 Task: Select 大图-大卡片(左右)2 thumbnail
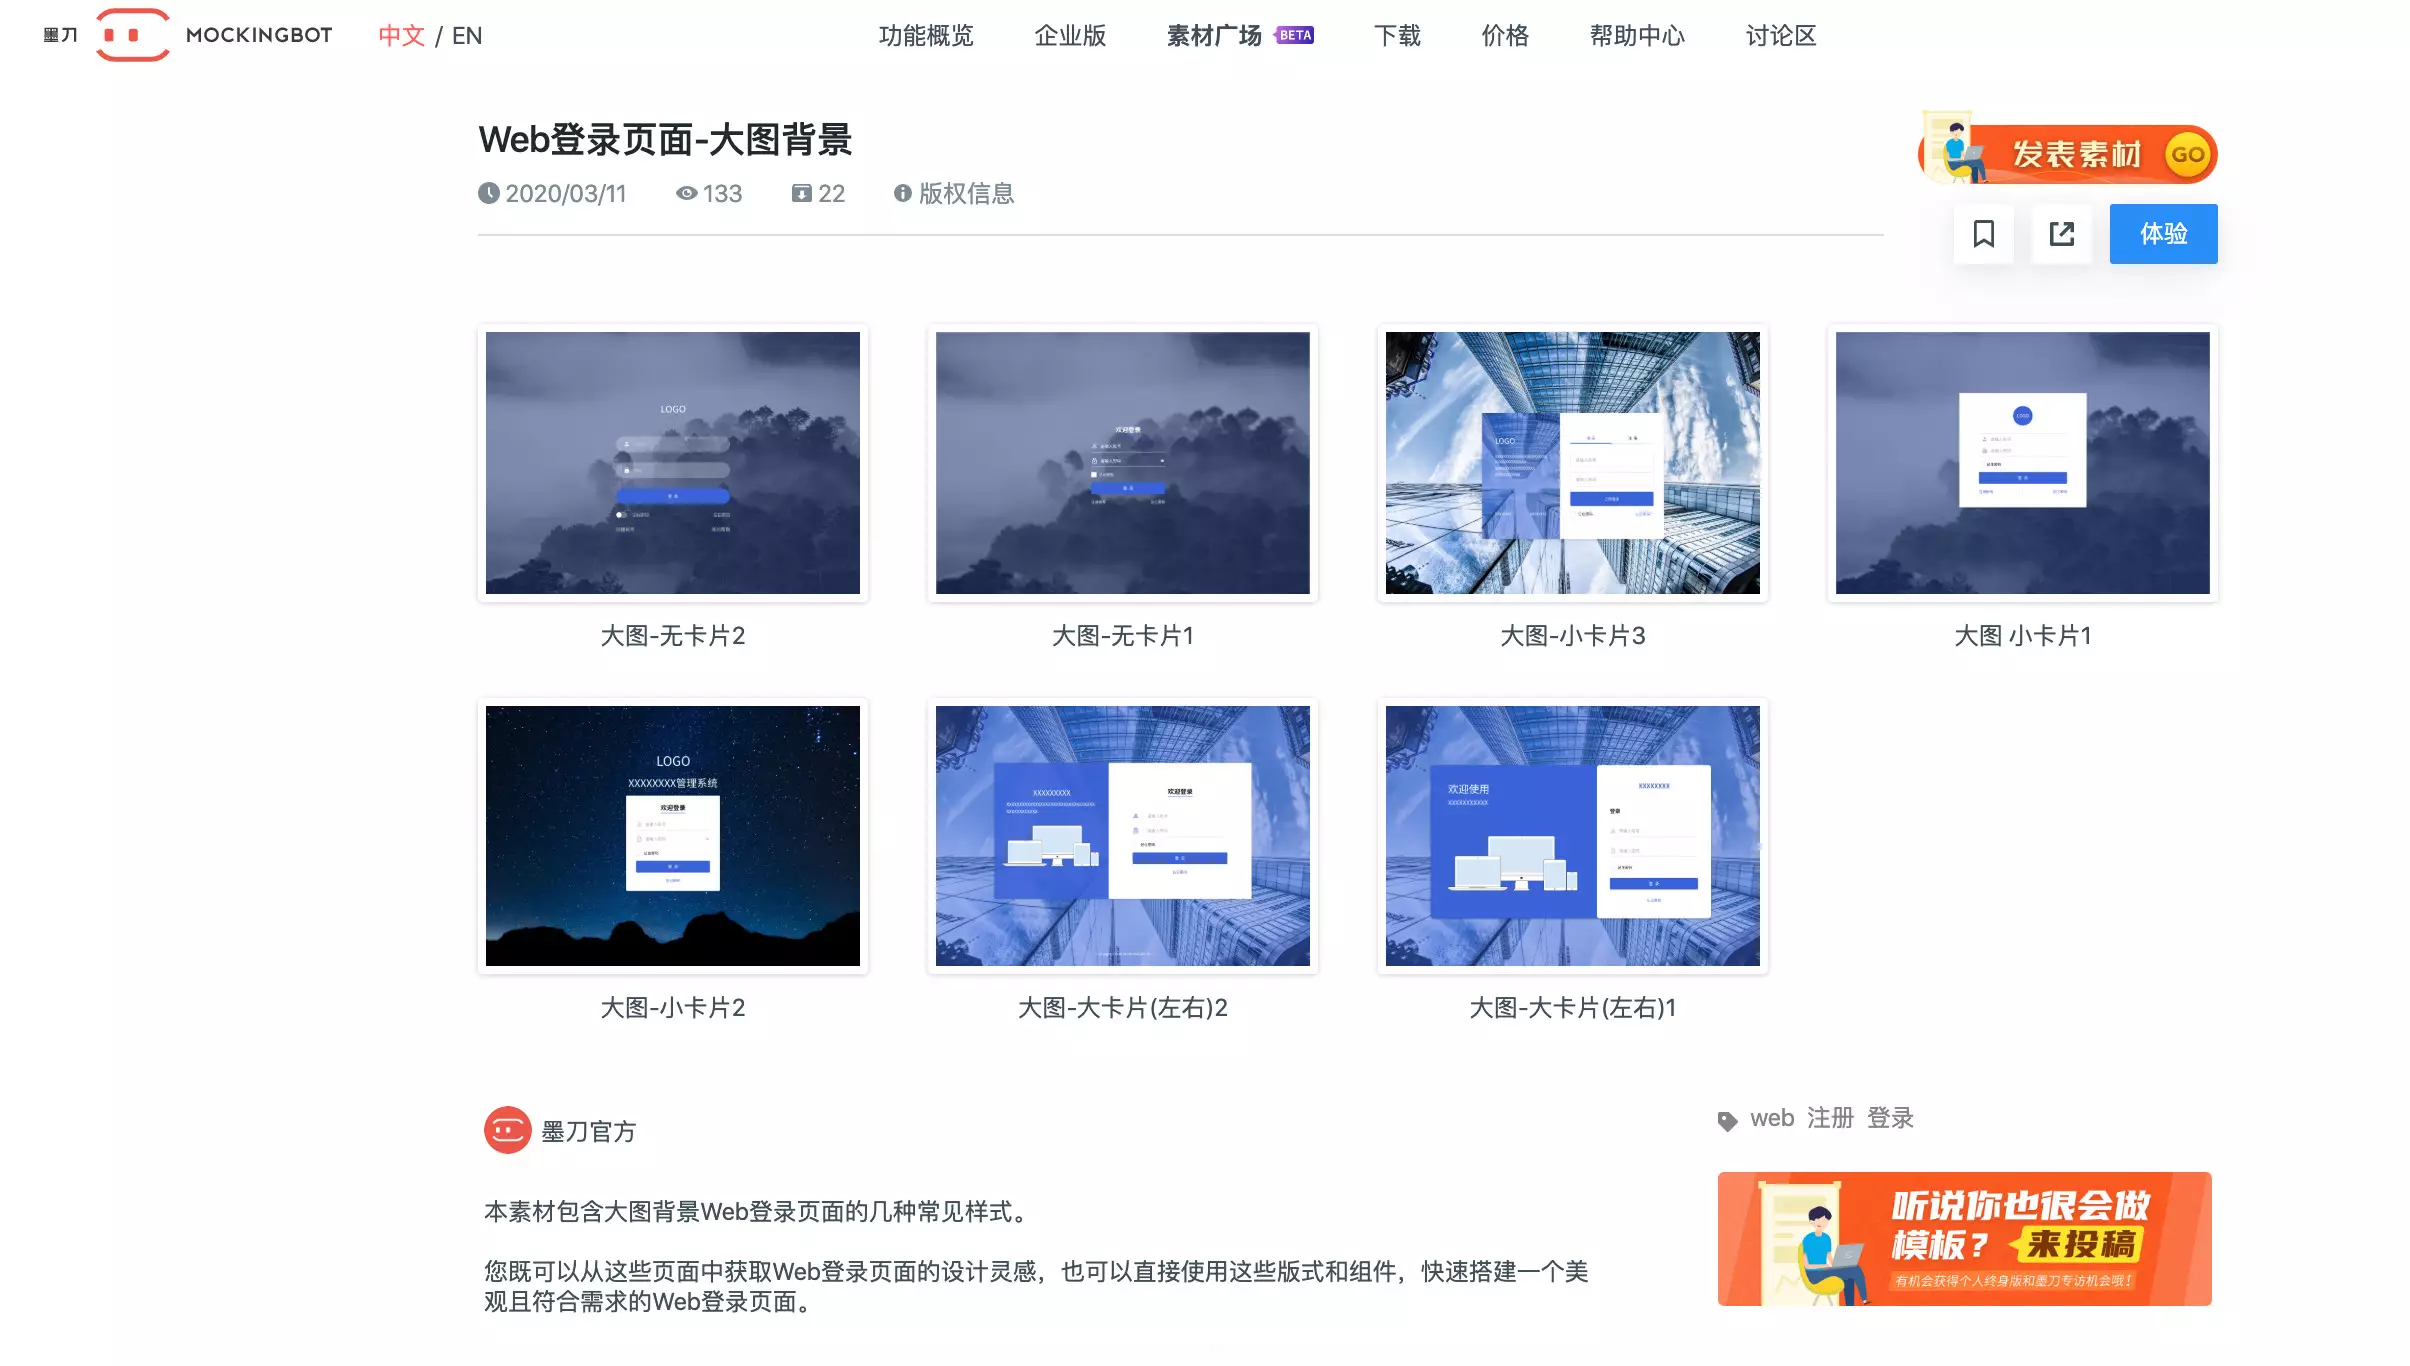(1122, 835)
